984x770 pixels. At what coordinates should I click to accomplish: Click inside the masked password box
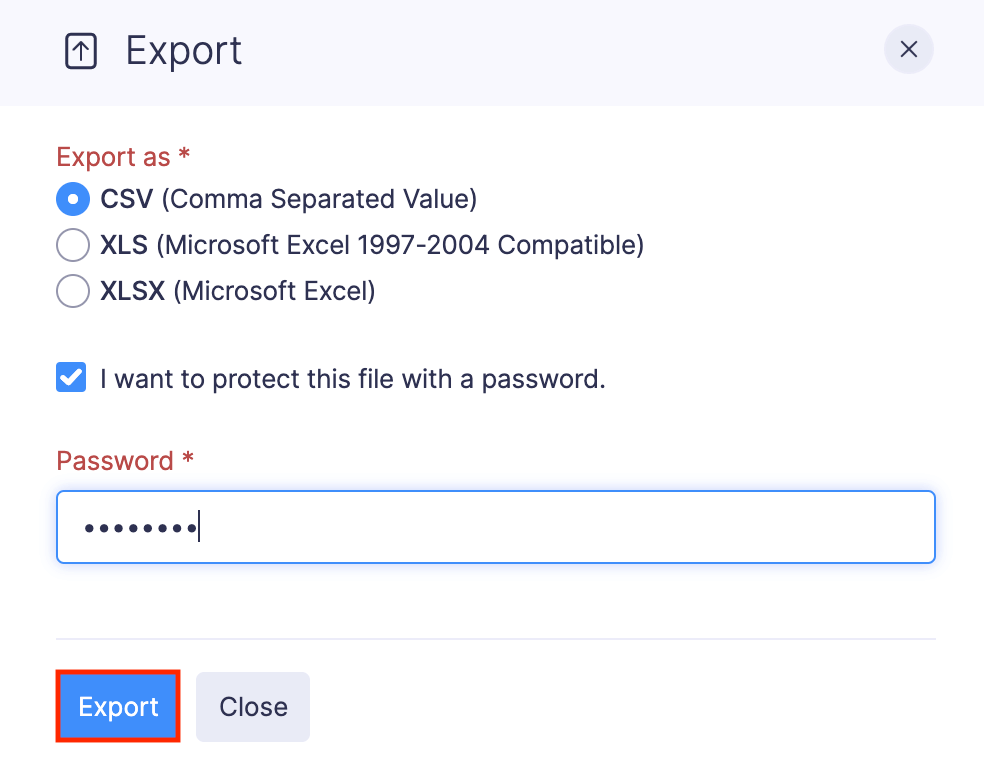[x=495, y=527]
